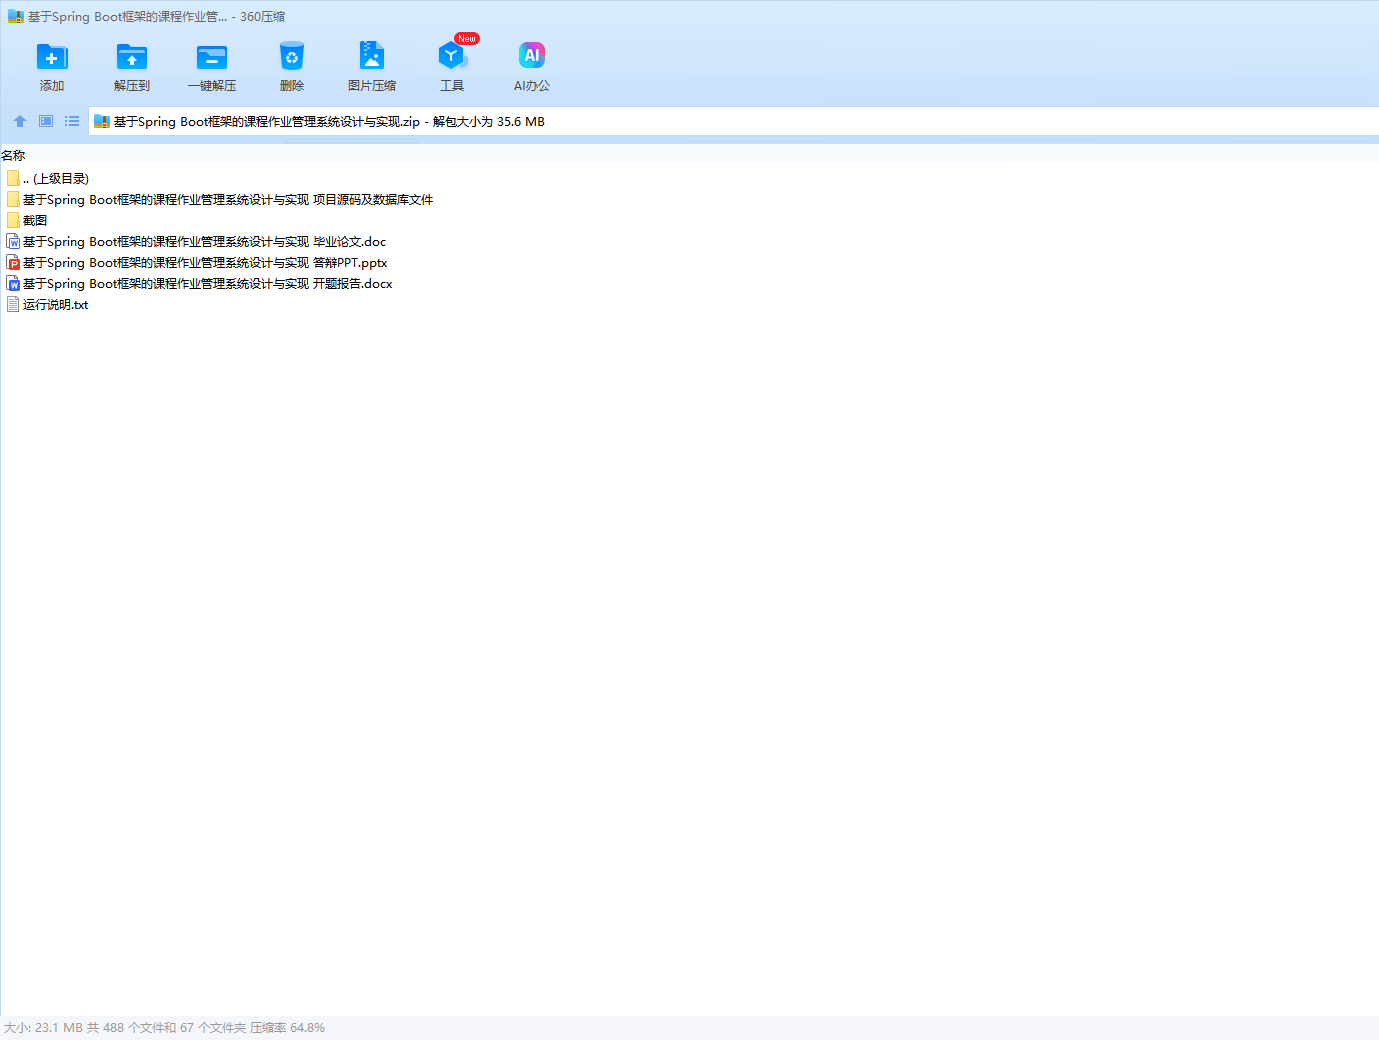The width and height of the screenshot is (1379, 1040).
Task: Click the status bar size and file count text
Action: (x=164, y=1028)
